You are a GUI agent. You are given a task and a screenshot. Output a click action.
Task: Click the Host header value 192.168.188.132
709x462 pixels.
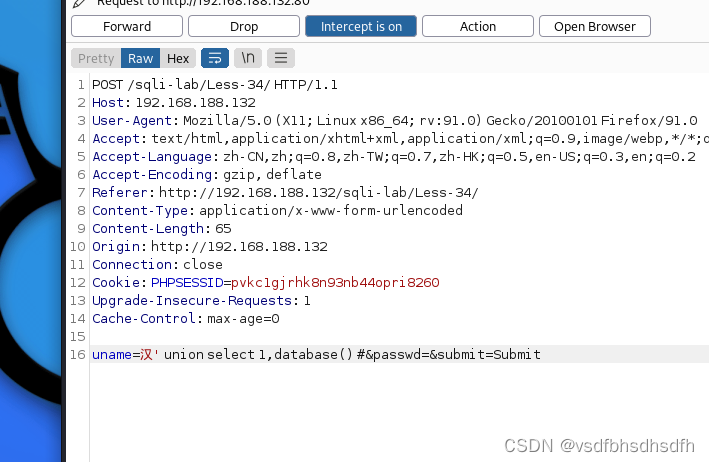click(x=195, y=103)
